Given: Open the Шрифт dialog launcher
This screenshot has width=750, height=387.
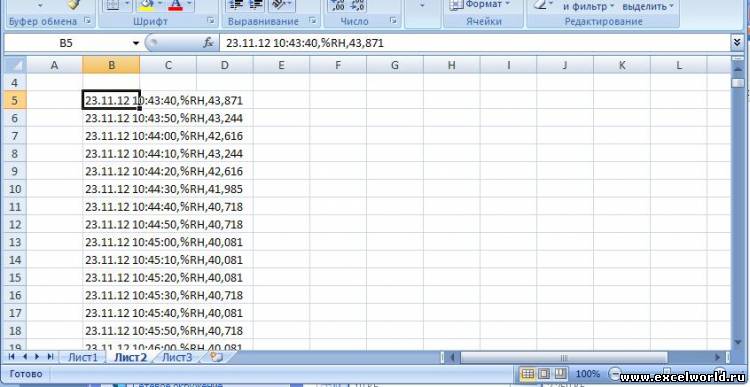Looking at the screenshot, I should (x=211, y=21).
